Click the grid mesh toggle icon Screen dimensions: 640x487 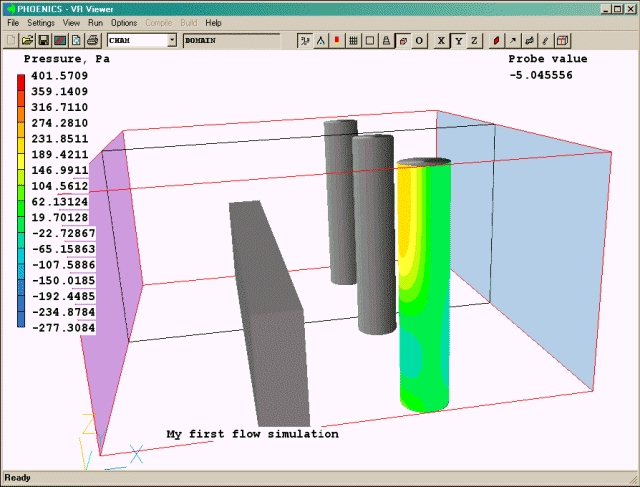354,40
